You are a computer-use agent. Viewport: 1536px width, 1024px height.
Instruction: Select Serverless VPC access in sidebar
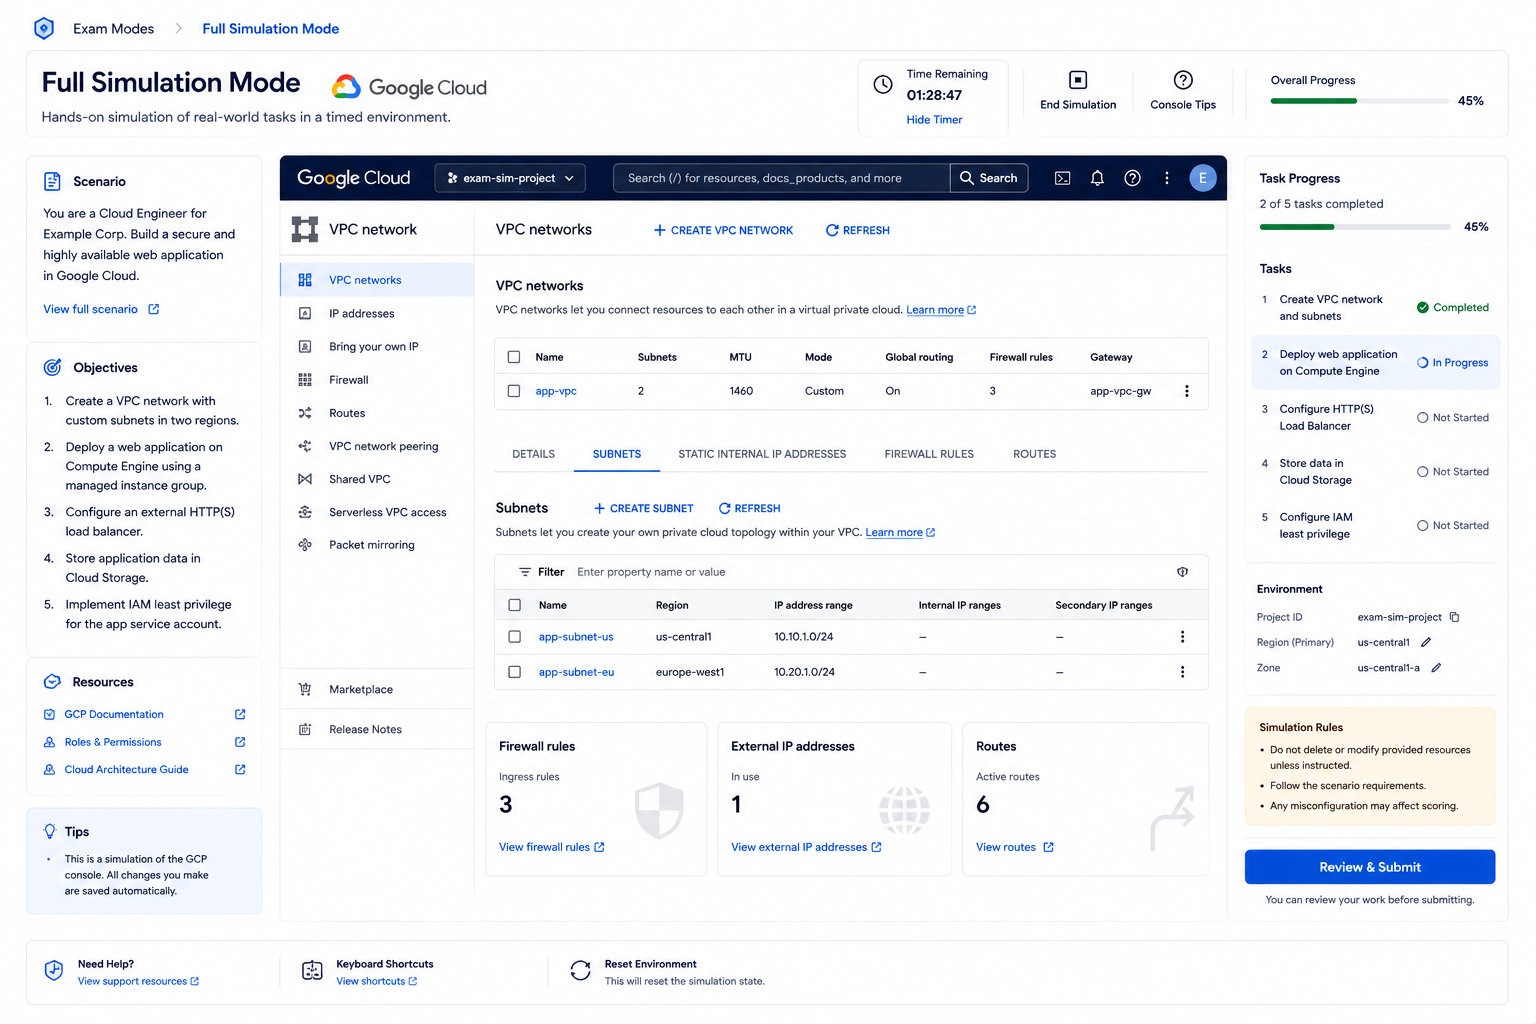(377, 512)
